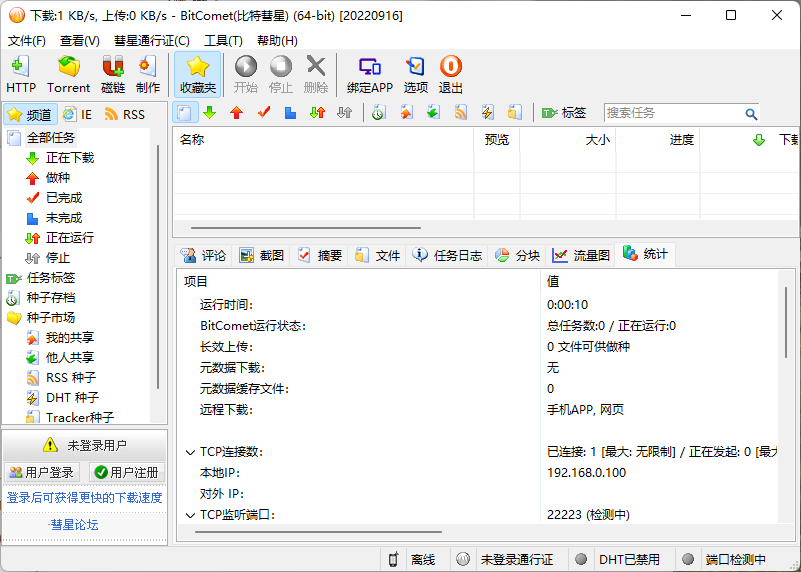
Task: Select 全部任务 in the tree
Action: tap(51, 138)
